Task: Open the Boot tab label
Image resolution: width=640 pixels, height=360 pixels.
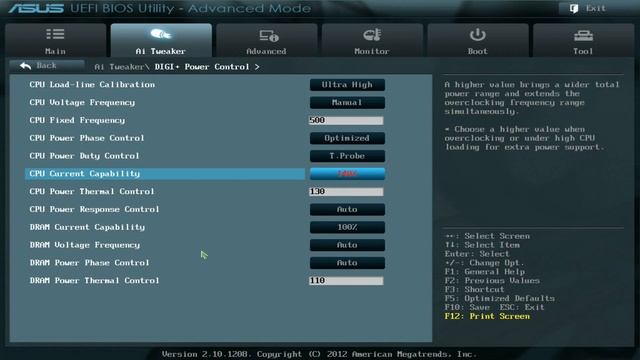Action: (x=478, y=51)
